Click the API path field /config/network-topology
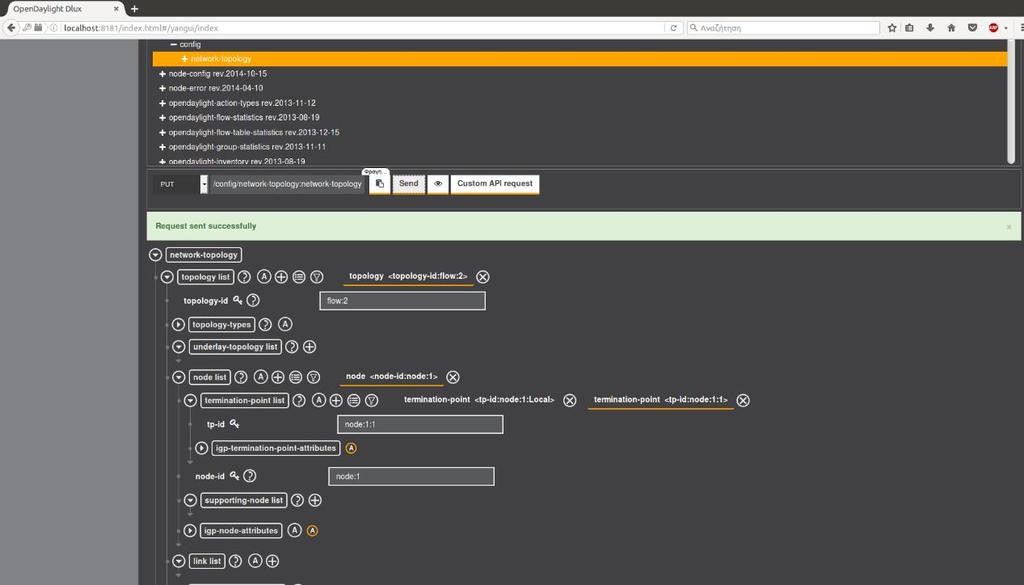The height and width of the screenshot is (585, 1024). coord(287,184)
